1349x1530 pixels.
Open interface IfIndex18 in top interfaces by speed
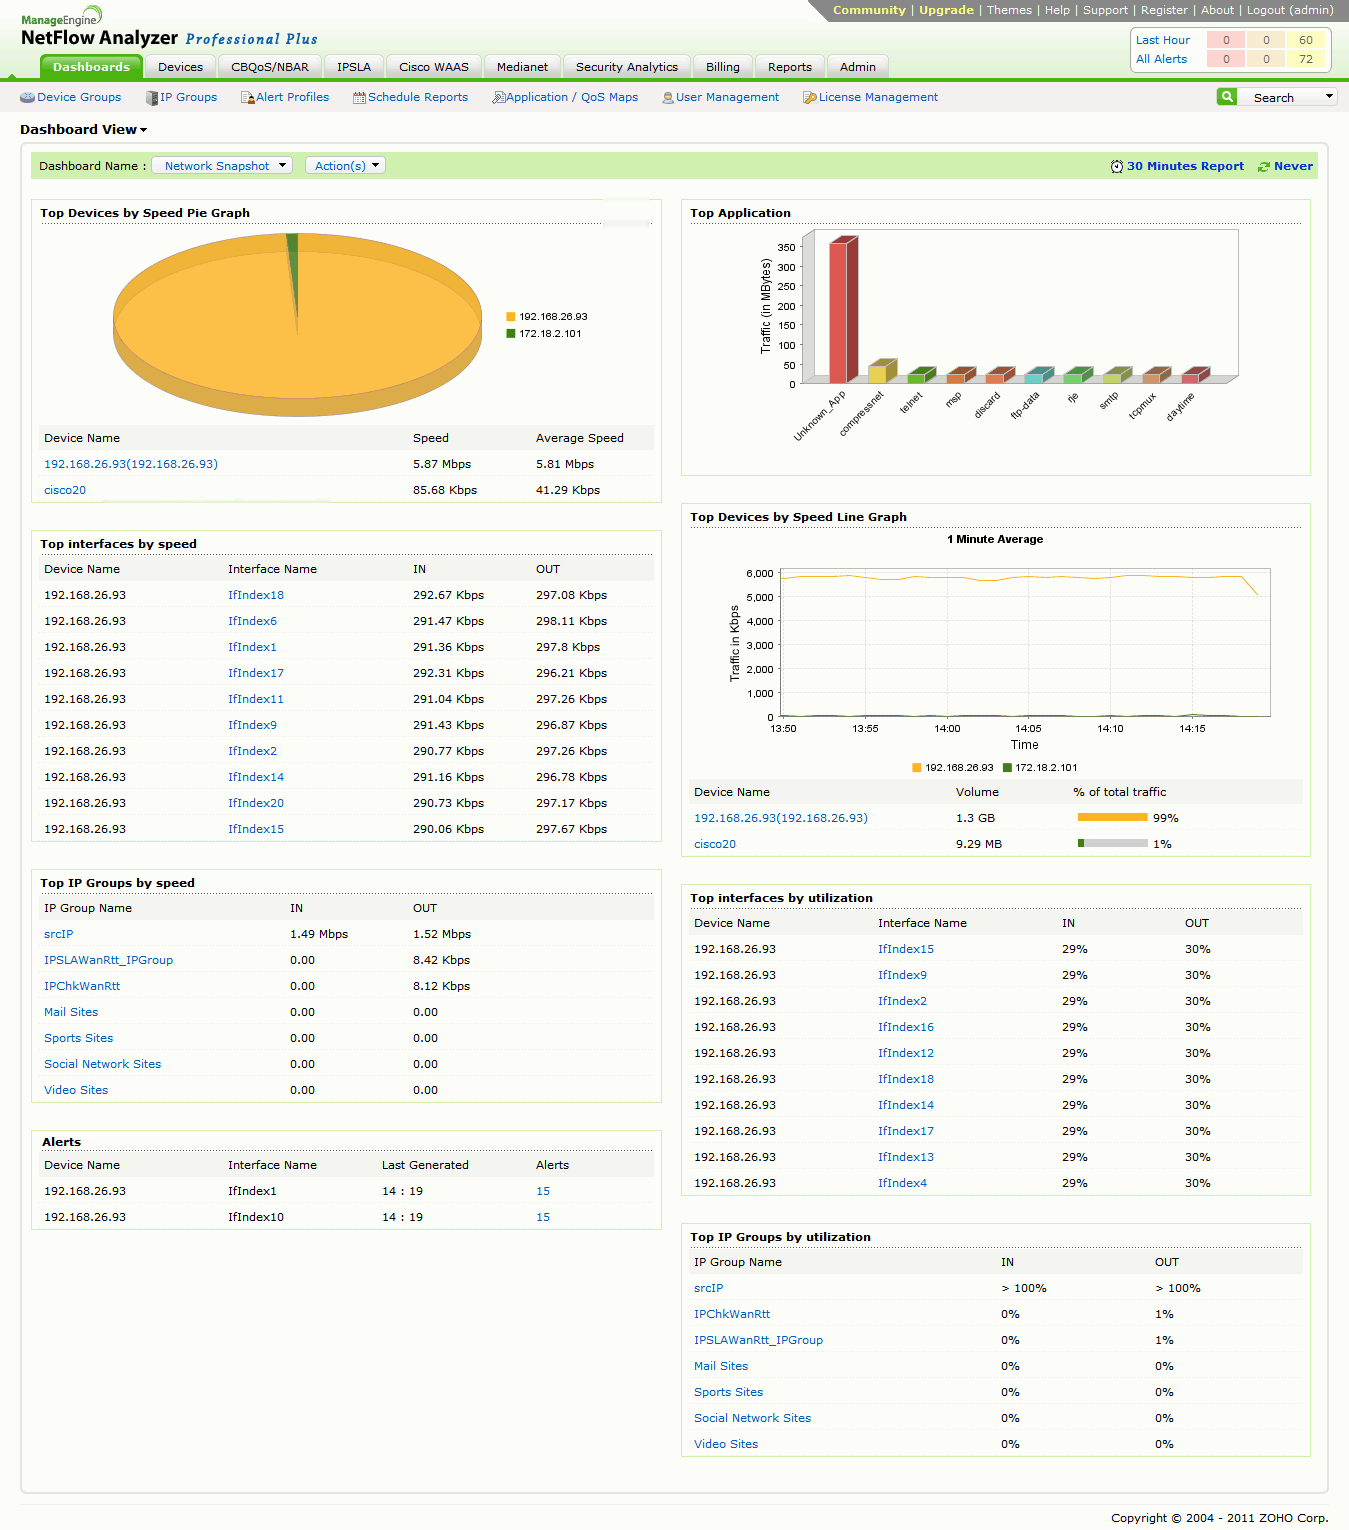click(256, 595)
